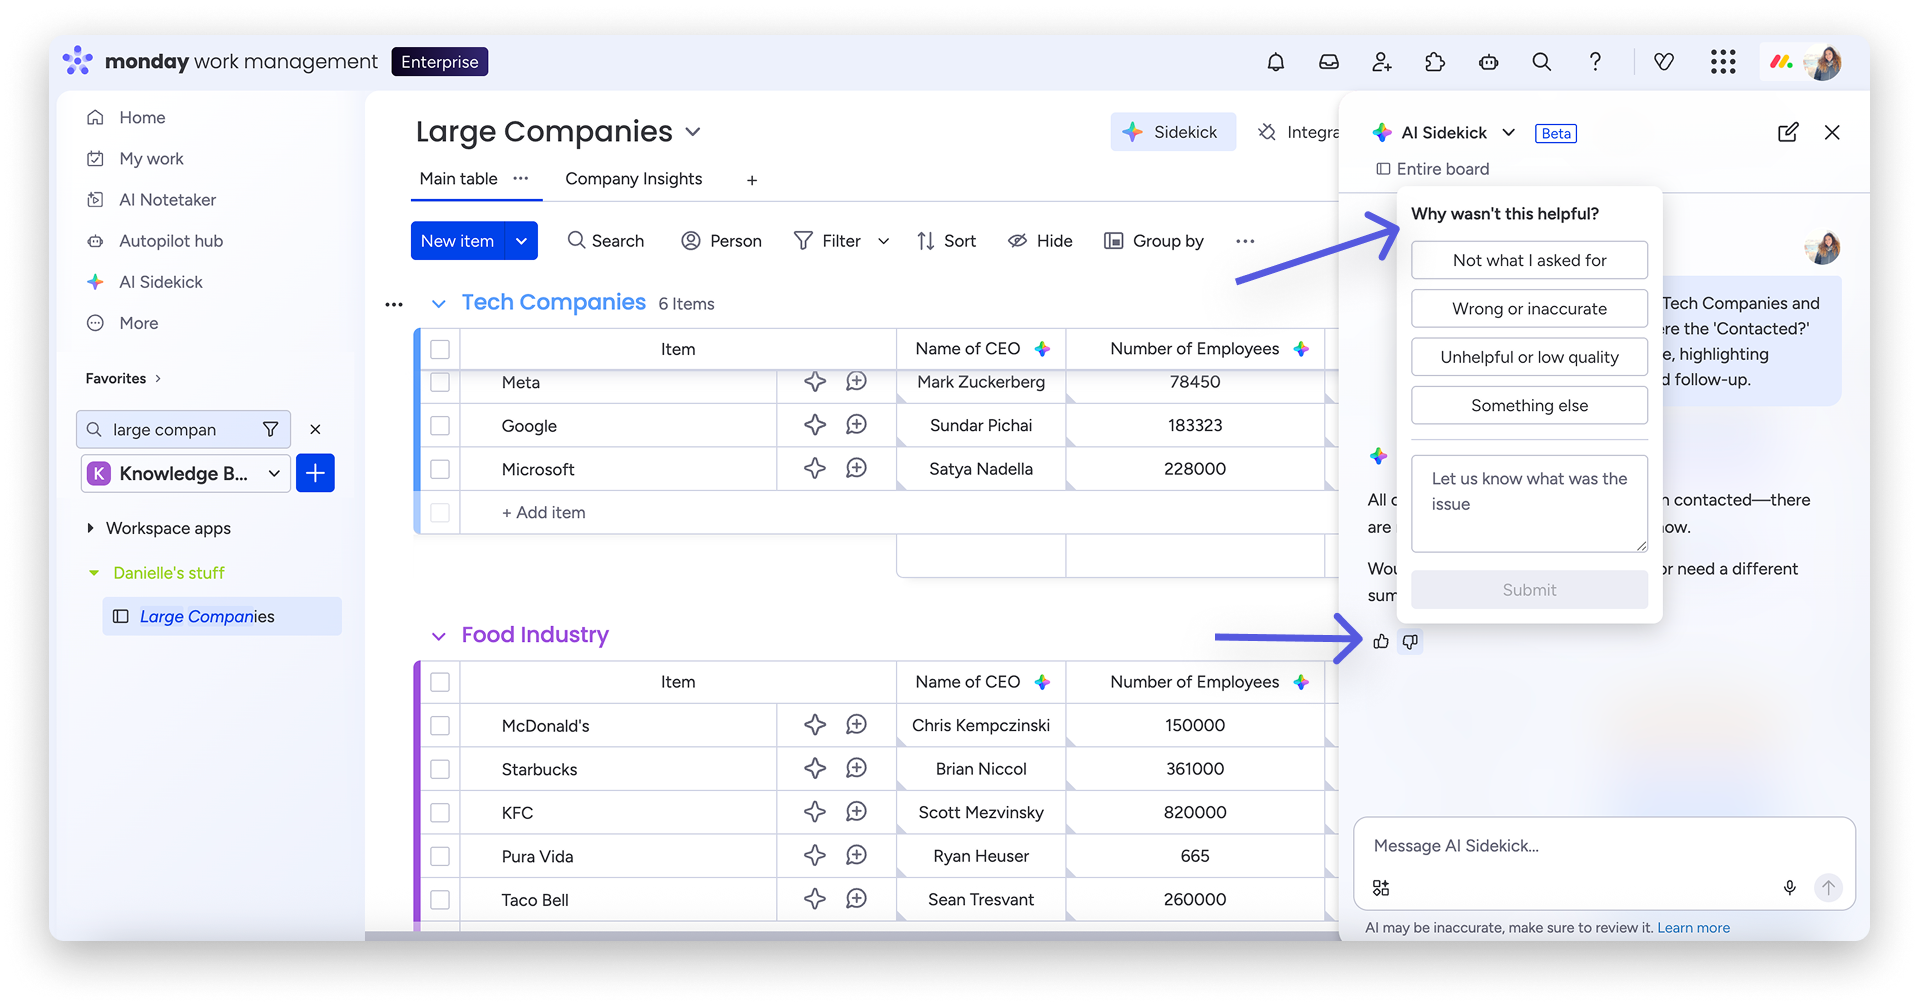Select the Microsoft row checkbox

pos(440,469)
